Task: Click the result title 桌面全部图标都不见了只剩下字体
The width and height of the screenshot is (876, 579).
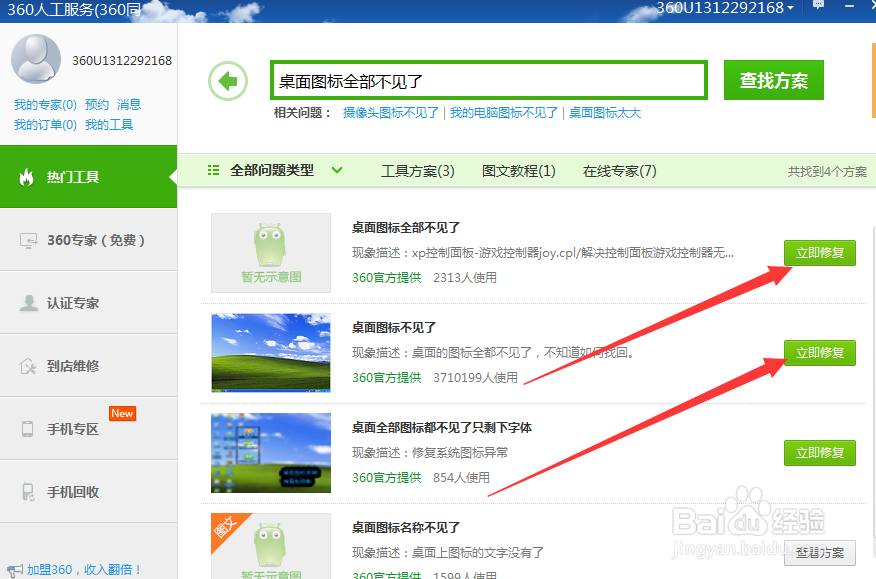Action: (441, 428)
